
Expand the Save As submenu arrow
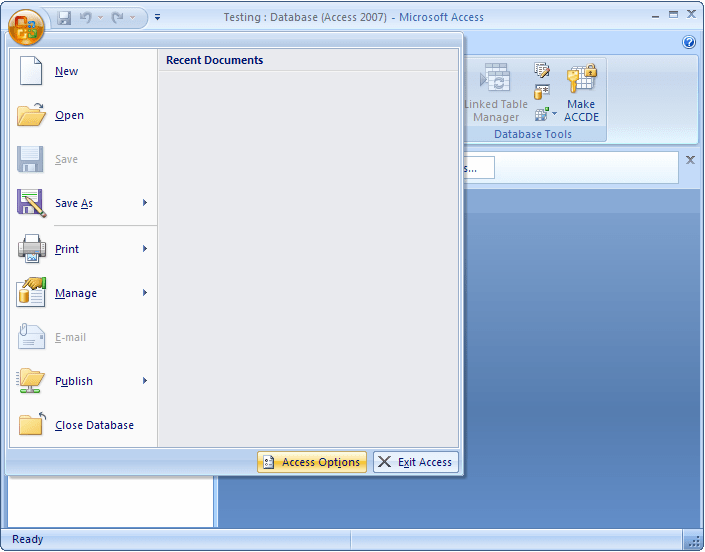tap(145, 203)
